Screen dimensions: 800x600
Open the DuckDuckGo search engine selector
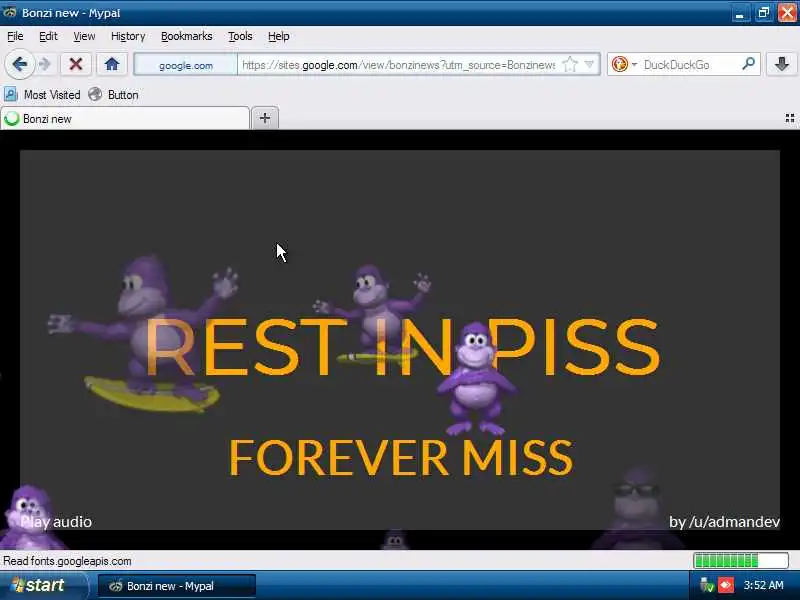click(x=623, y=65)
